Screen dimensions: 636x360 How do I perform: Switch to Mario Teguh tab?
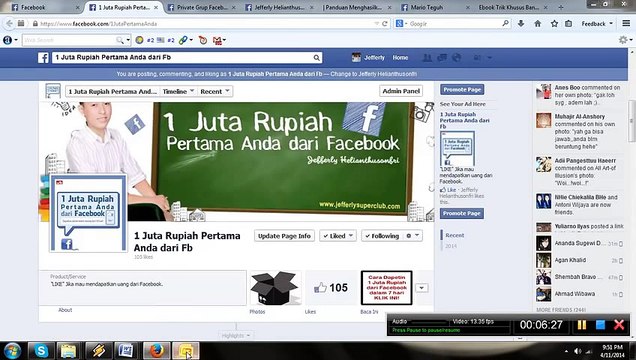point(436,7)
